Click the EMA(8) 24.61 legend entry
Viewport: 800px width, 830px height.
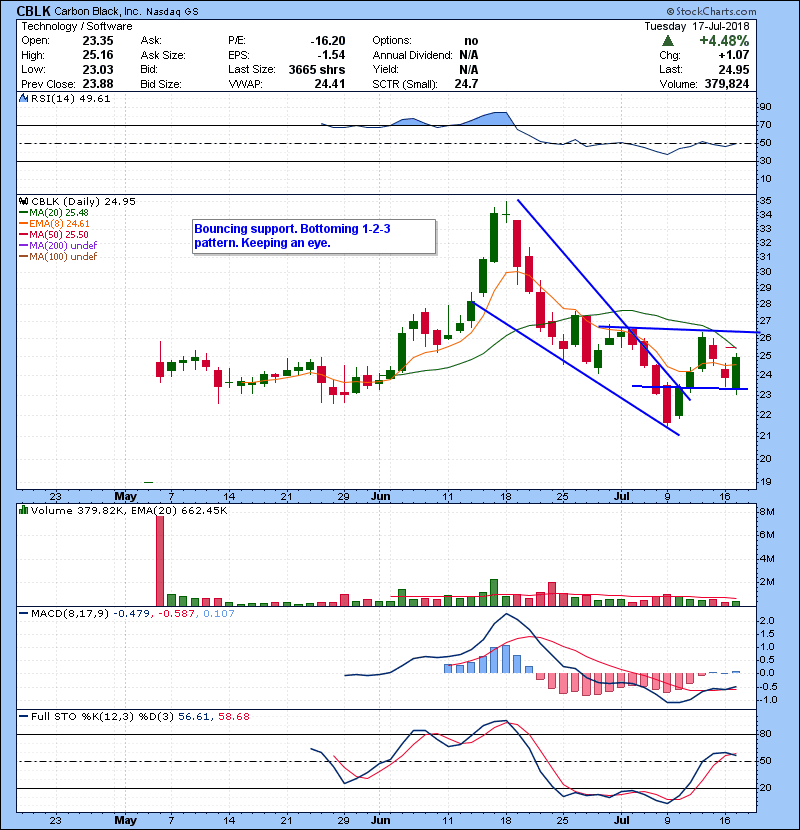[59, 223]
